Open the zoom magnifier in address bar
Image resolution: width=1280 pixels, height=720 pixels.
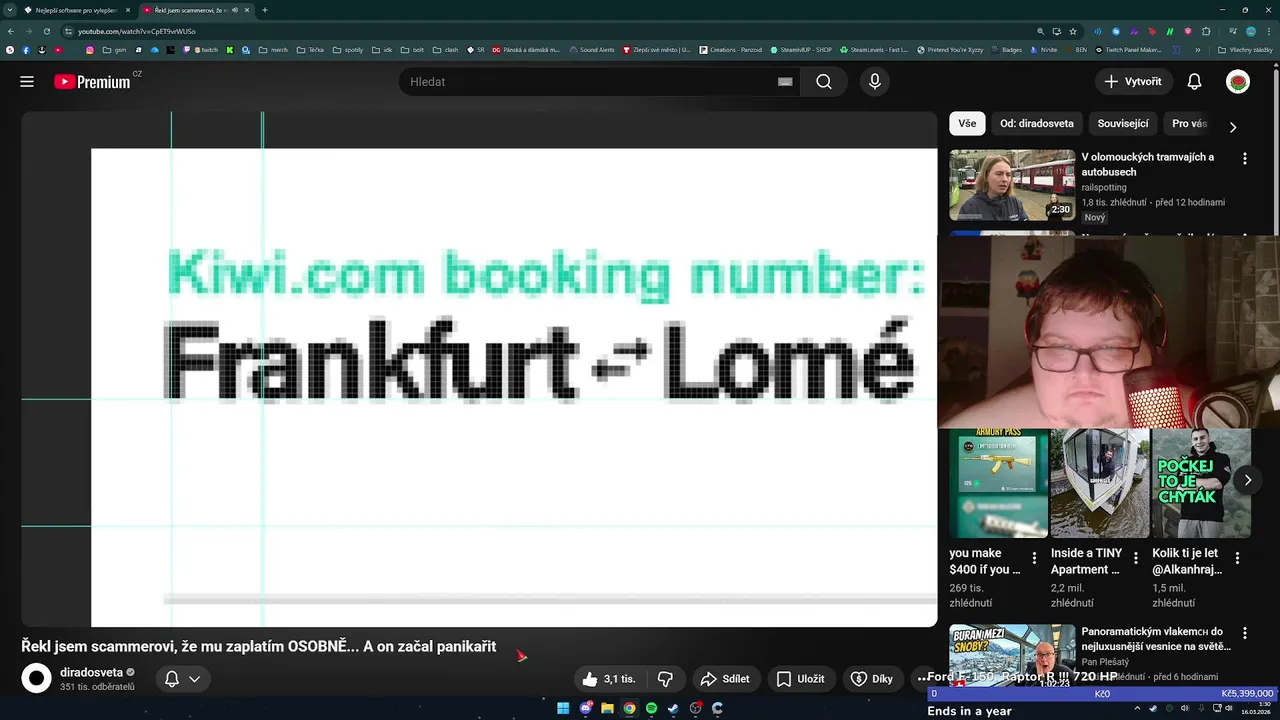pos(1040,31)
